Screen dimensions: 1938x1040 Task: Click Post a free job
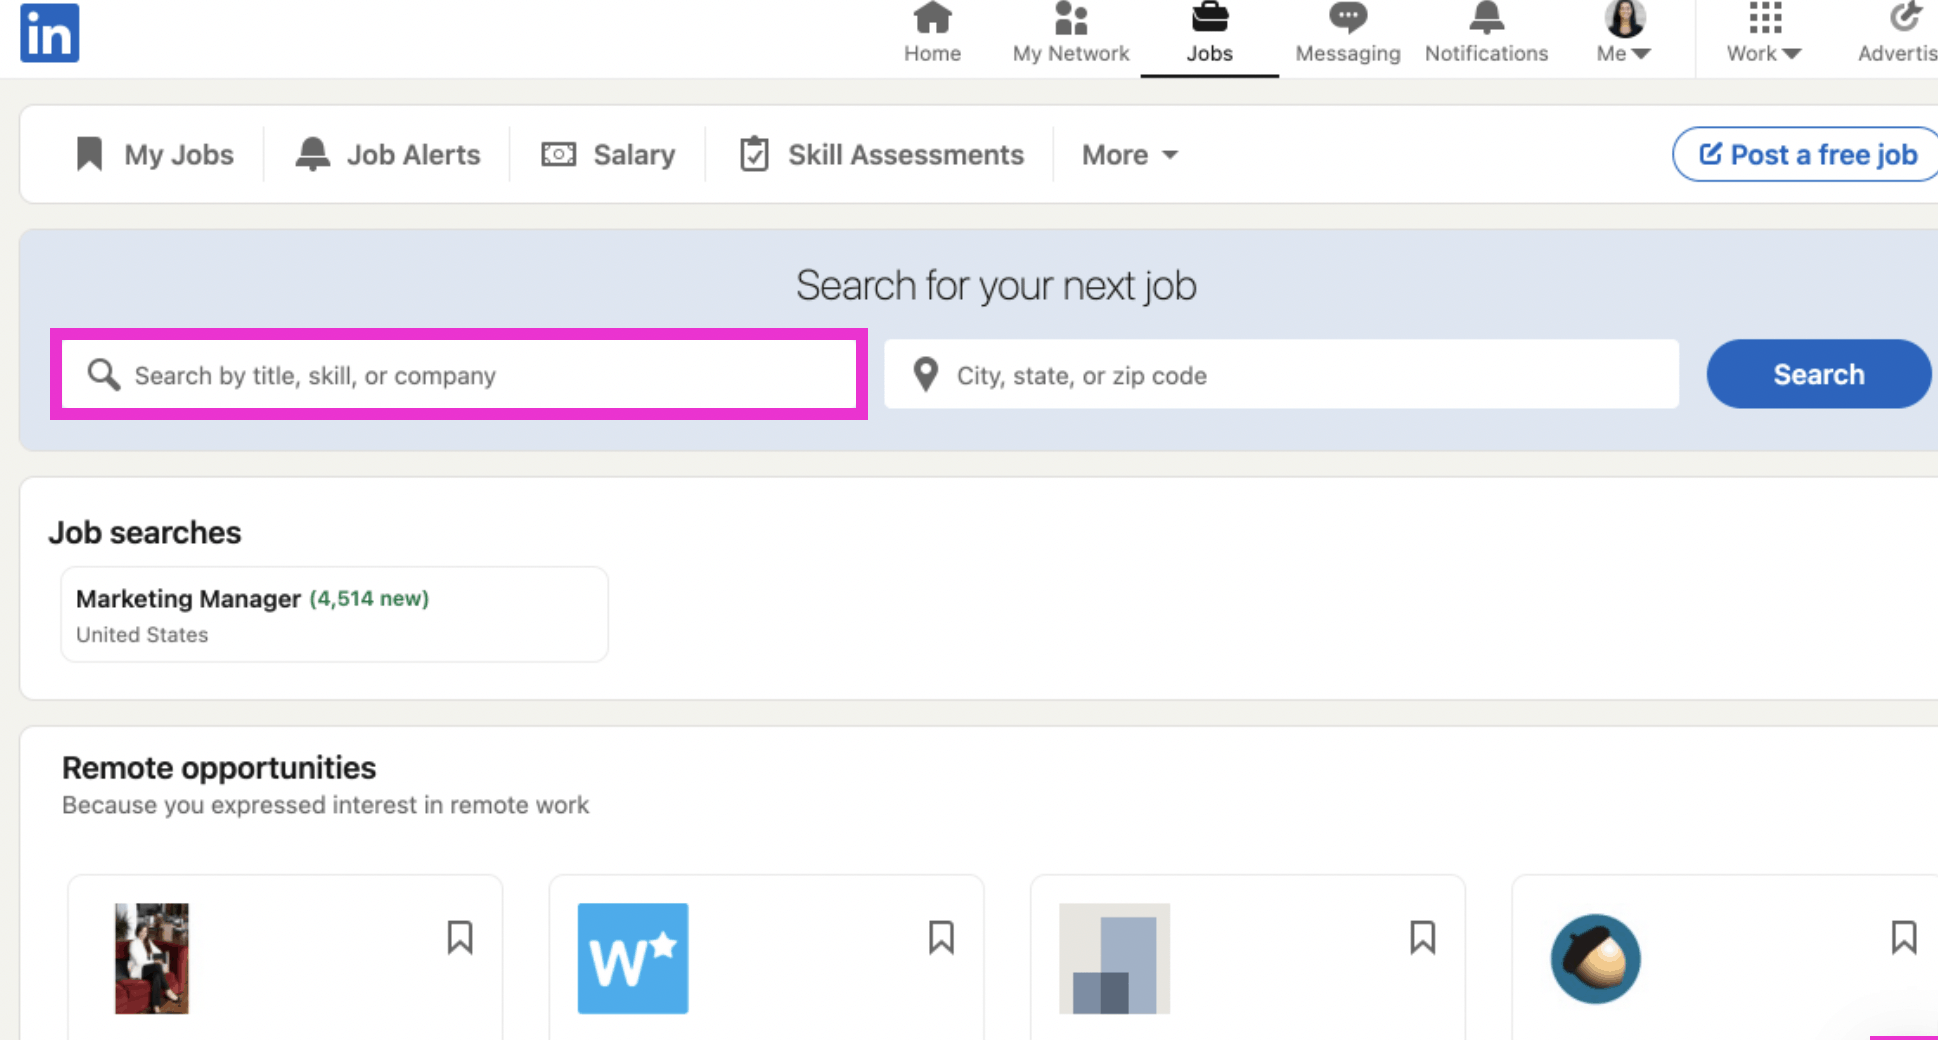coord(1805,154)
